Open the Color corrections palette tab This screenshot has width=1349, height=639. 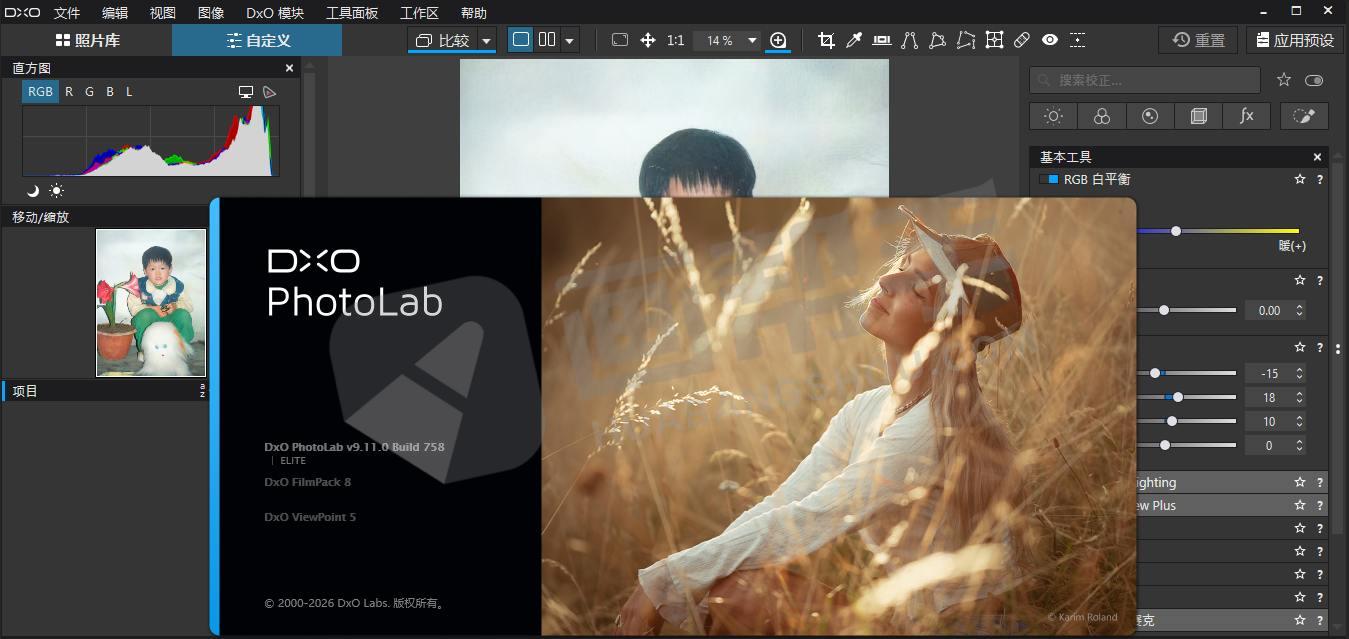click(1102, 116)
